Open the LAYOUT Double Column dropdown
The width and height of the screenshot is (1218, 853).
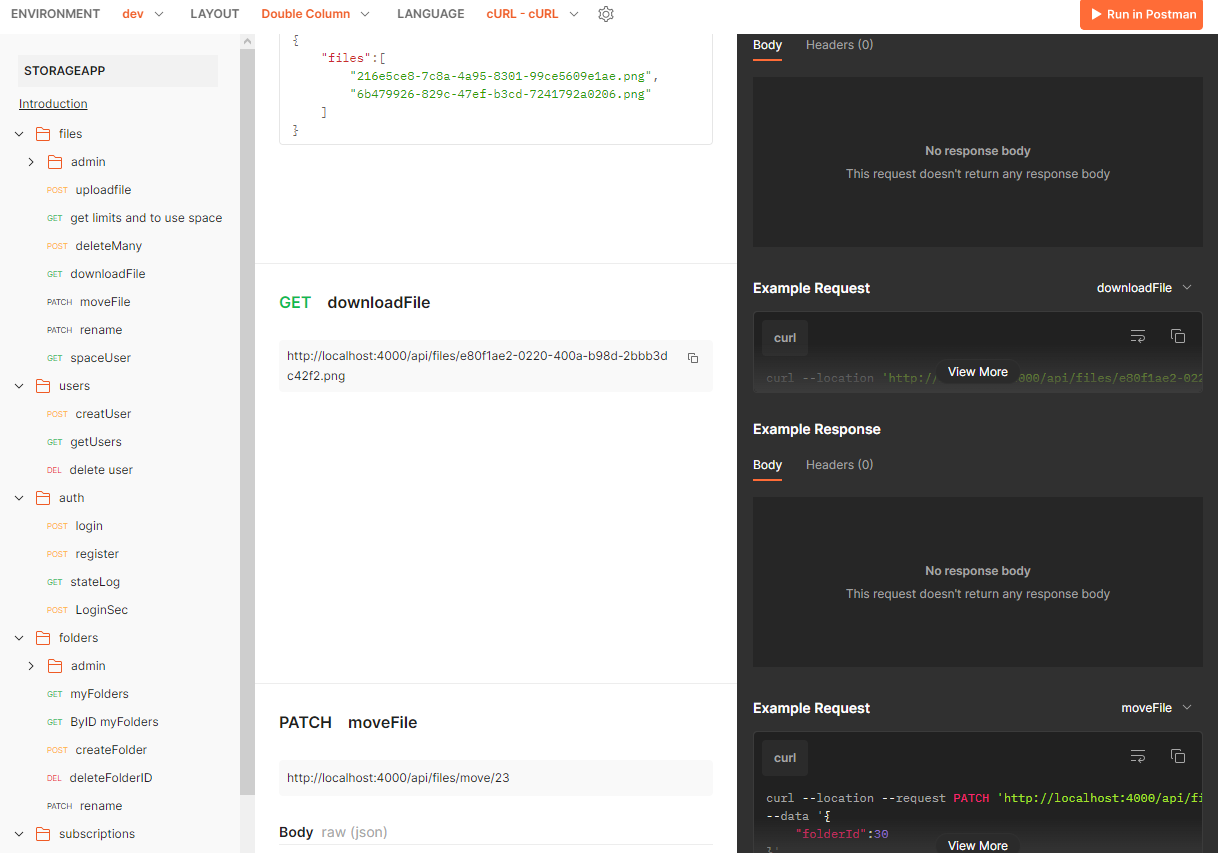pos(315,14)
